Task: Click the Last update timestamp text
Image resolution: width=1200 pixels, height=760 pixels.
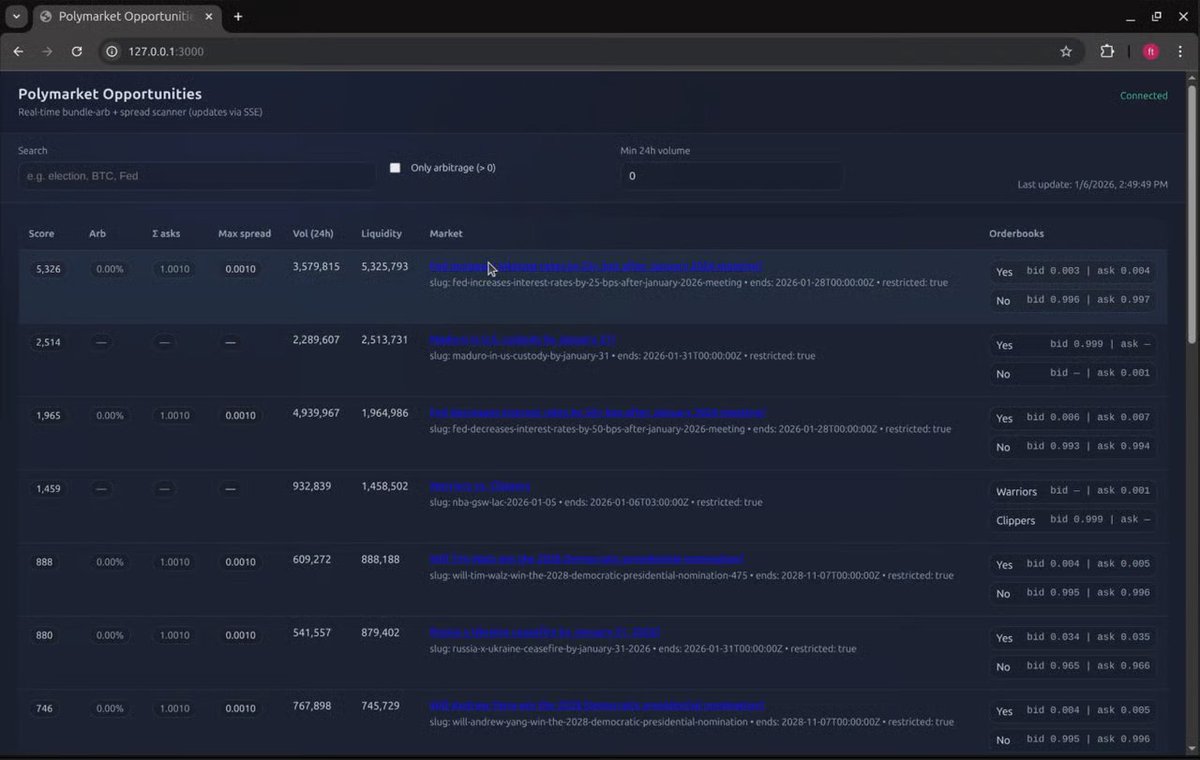Action: 1092,184
